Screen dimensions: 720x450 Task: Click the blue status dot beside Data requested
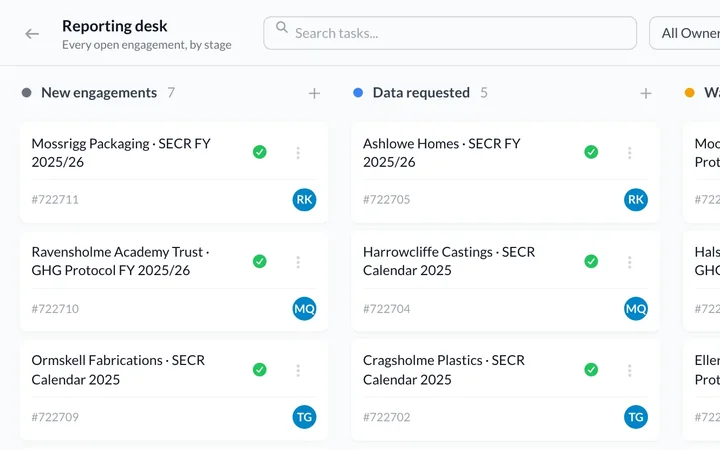click(358, 93)
